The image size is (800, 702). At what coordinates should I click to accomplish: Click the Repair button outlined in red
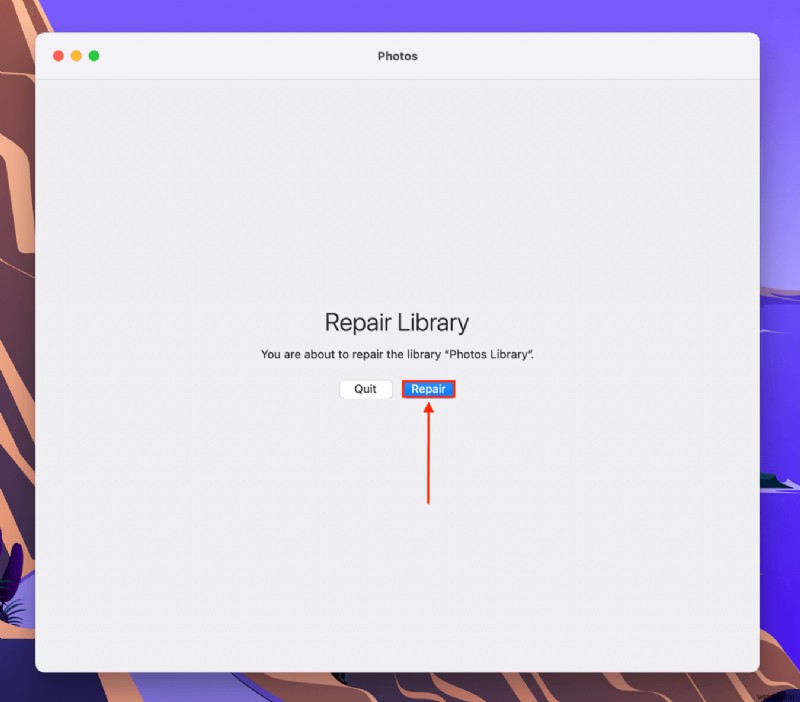point(428,389)
